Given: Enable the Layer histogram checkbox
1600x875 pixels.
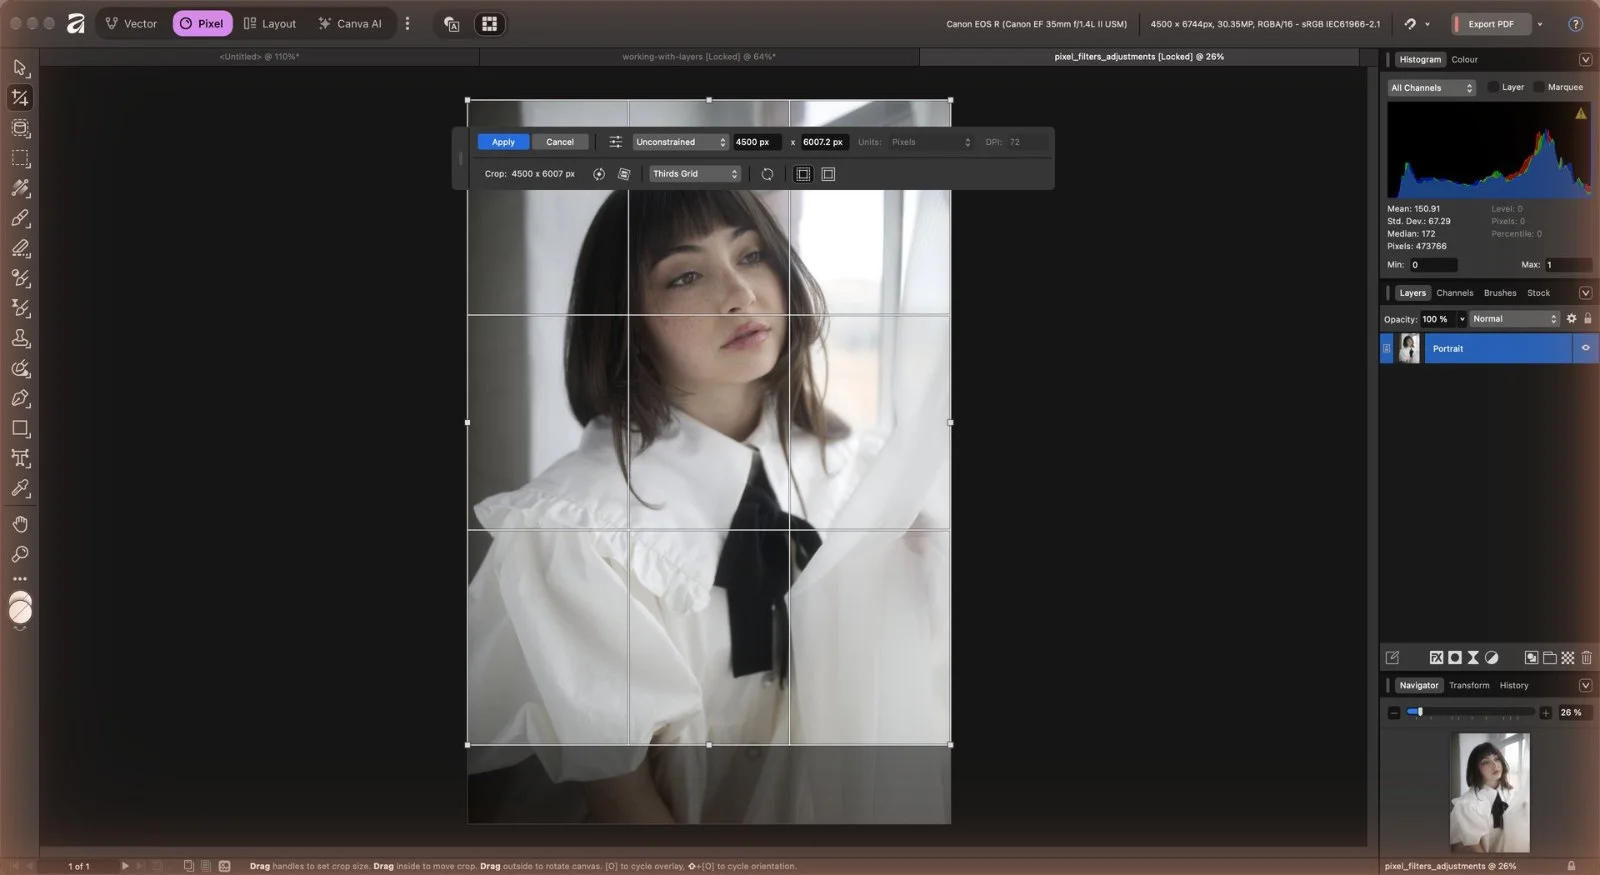Looking at the screenshot, I should click(1493, 87).
